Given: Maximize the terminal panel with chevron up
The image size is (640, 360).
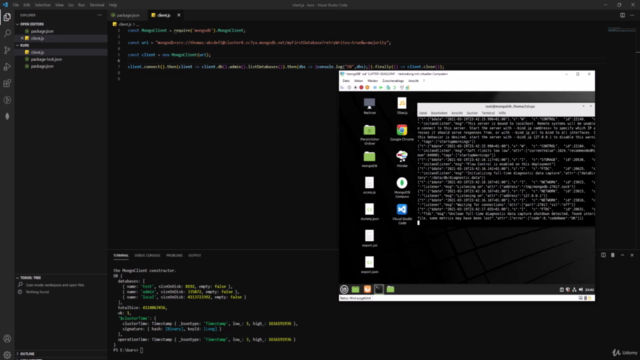Looking at the screenshot, I should [622, 255].
